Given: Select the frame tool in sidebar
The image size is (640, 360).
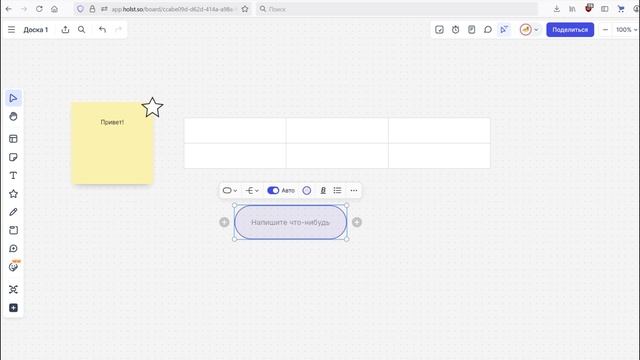Looking at the screenshot, I should [x=13, y=230].
